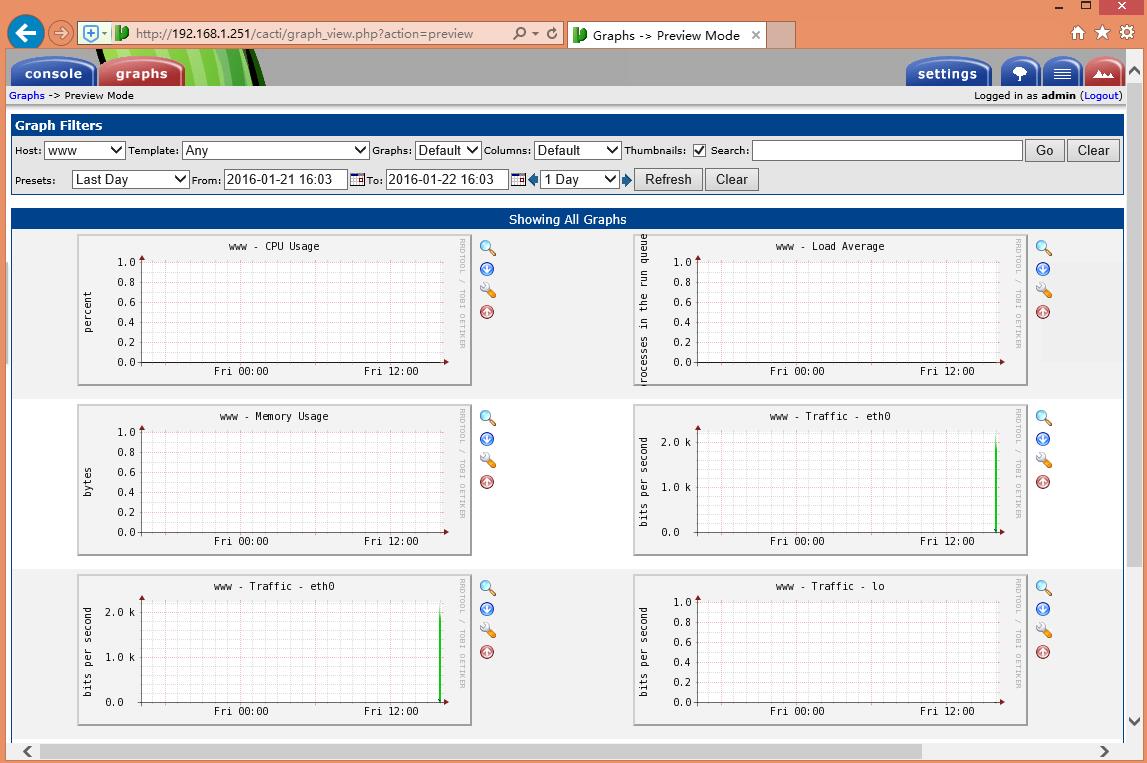Click page-top red arrow beside Traffic - lo graph
Viewport: 1147px width, 763px height.
point(1043,652)
